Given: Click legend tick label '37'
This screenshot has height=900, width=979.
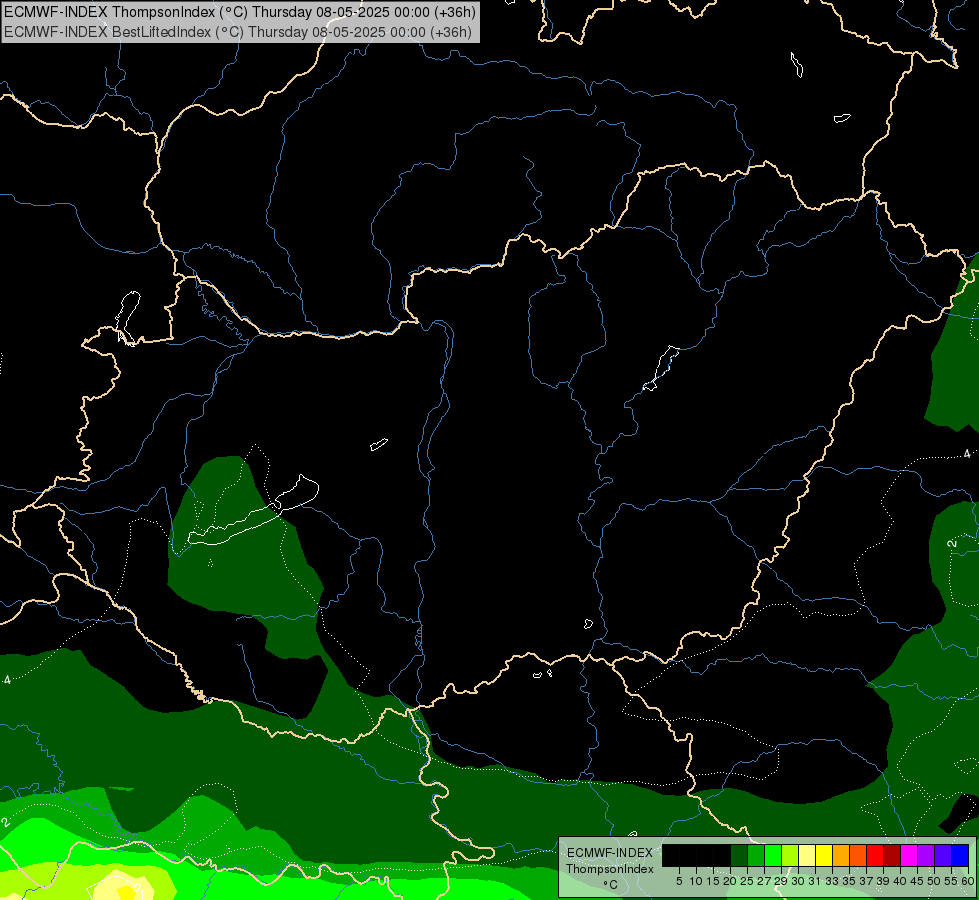Looking at the screenshot, I should click(x=866, y=881).
